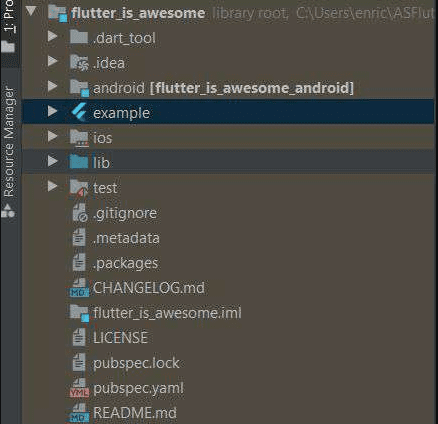Select the example folder name
This screenshot has width=438, height=424.
pyautogui.click(x=122, y=113)
